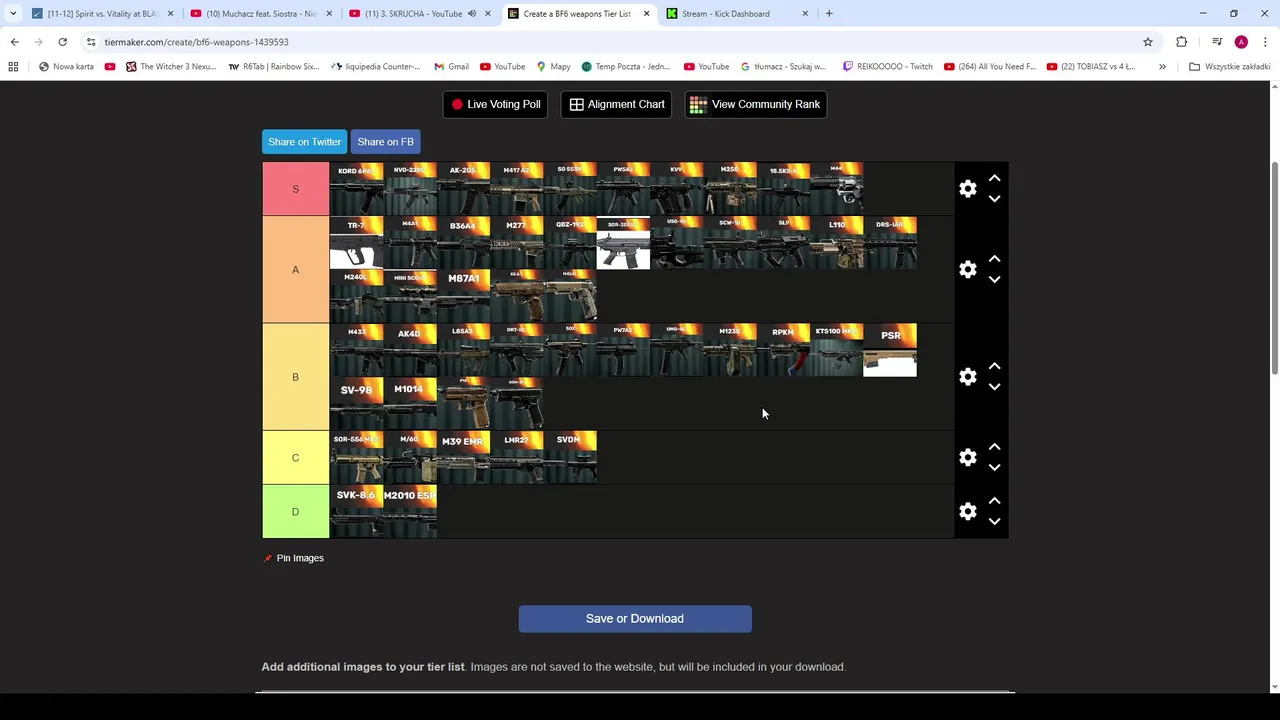Select the SV-98 sniper thumbnail
The width and height of the screenshot is (1280, 720).
[356, 404]
